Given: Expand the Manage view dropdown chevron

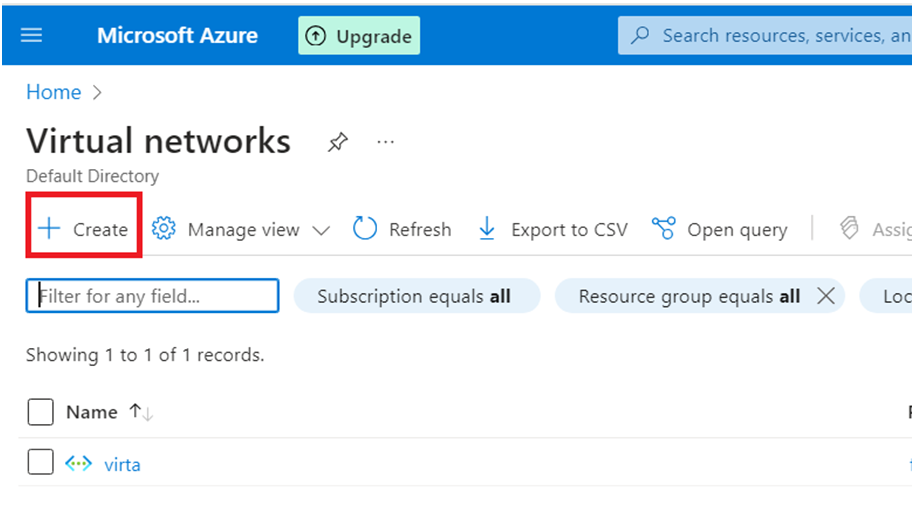Looking at the screenshot, I should 321,230.
